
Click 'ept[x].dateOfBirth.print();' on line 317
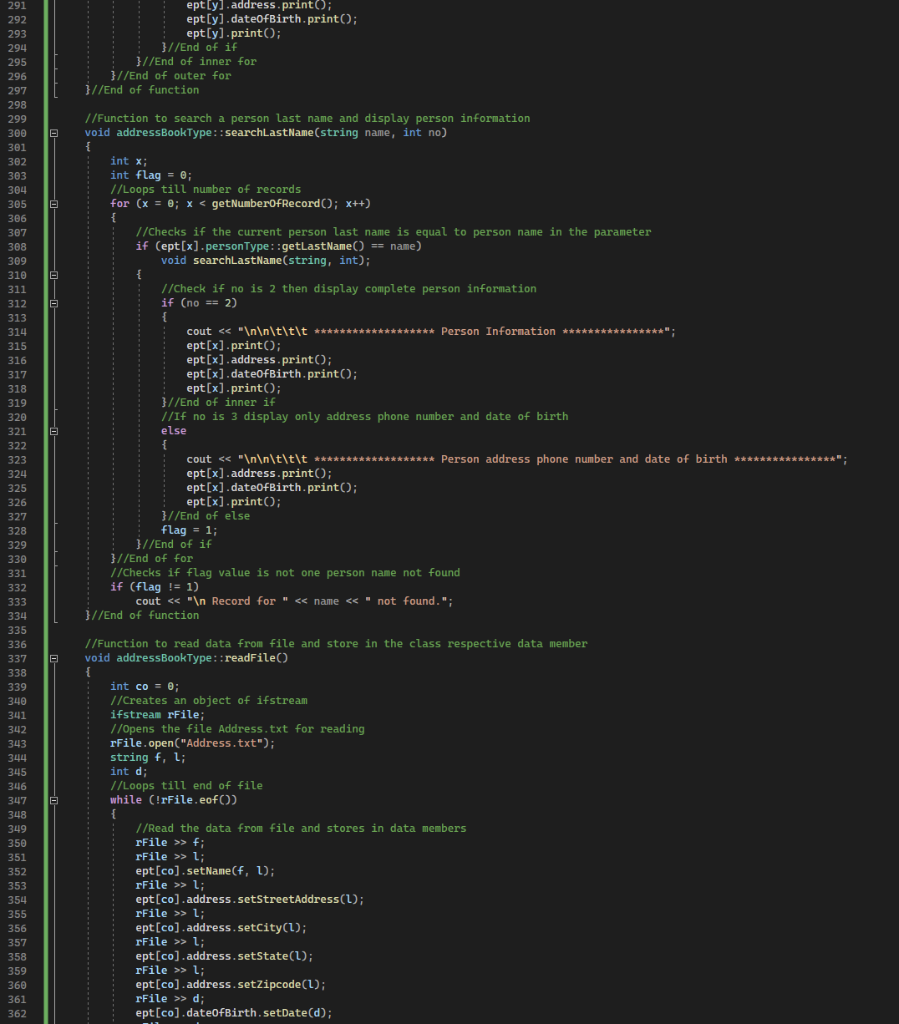(272, 374)
